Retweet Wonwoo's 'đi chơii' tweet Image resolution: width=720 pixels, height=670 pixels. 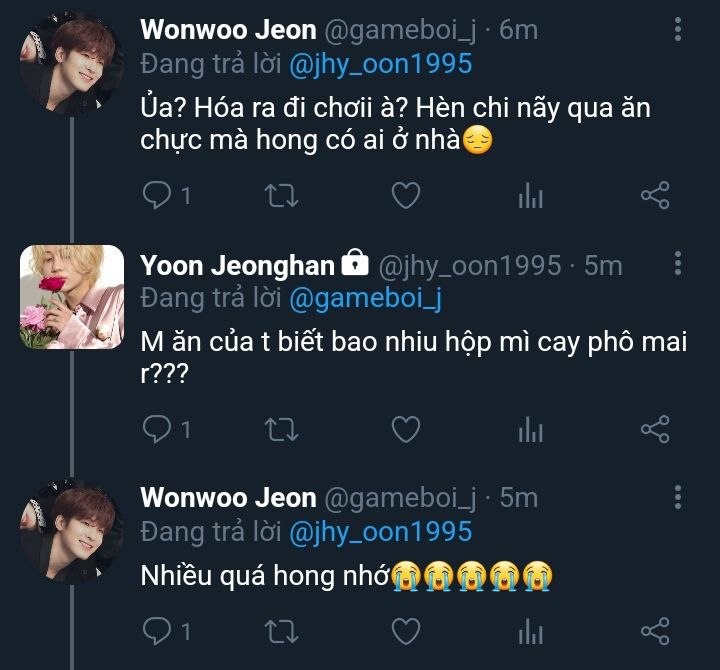[x=282, y=195]
